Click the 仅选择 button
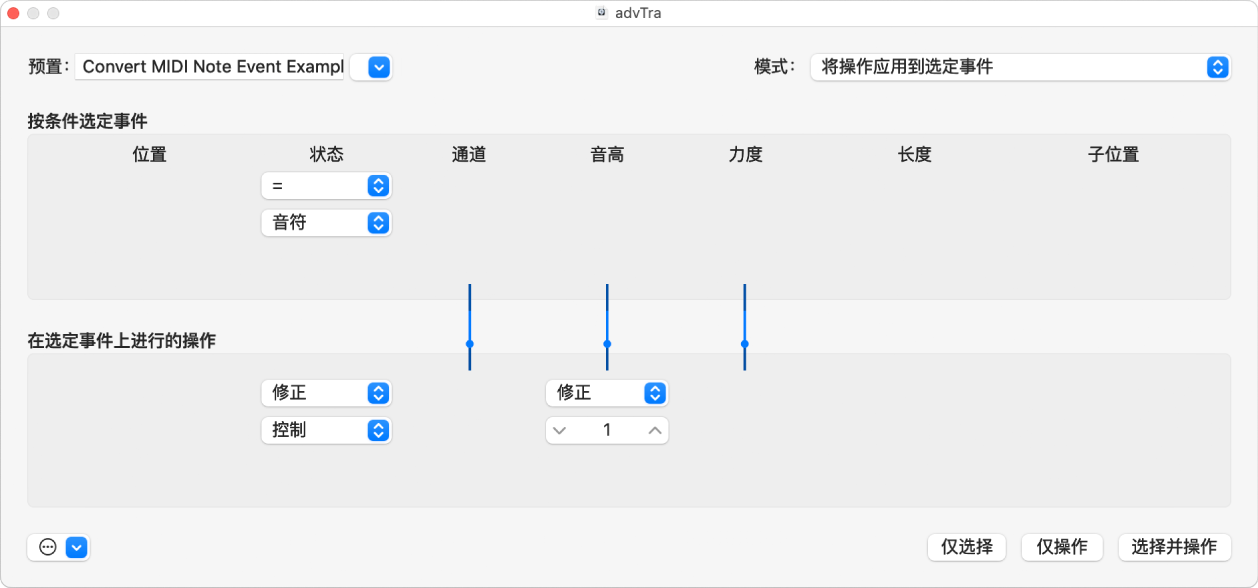 pyautogui.click(x=966, y=547)
